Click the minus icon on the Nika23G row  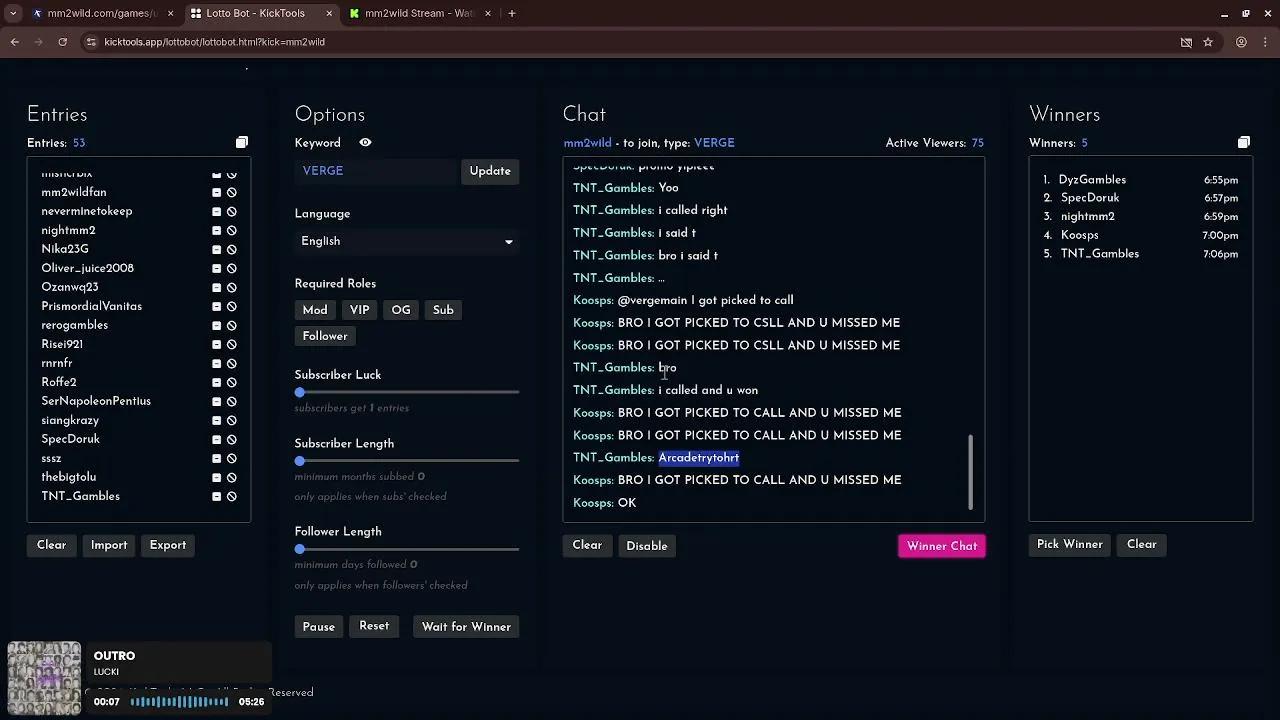216,249
